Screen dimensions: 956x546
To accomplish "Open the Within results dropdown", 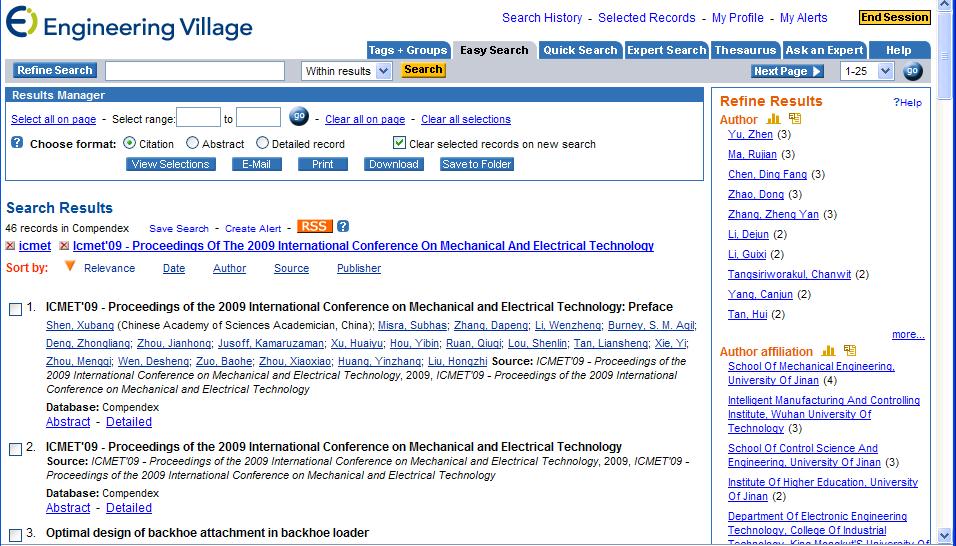I will click(x=346, y=71).
